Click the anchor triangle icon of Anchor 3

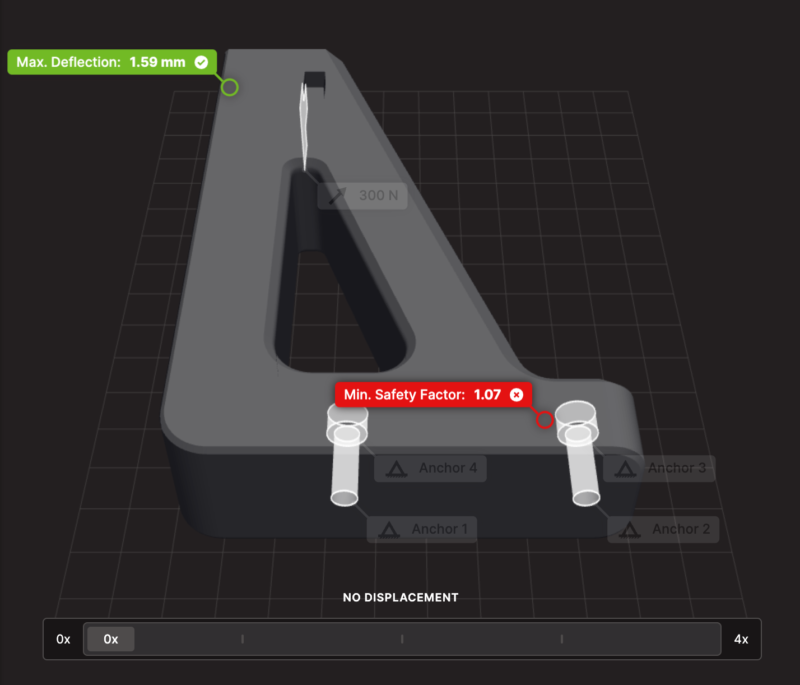tap(626, 469)
